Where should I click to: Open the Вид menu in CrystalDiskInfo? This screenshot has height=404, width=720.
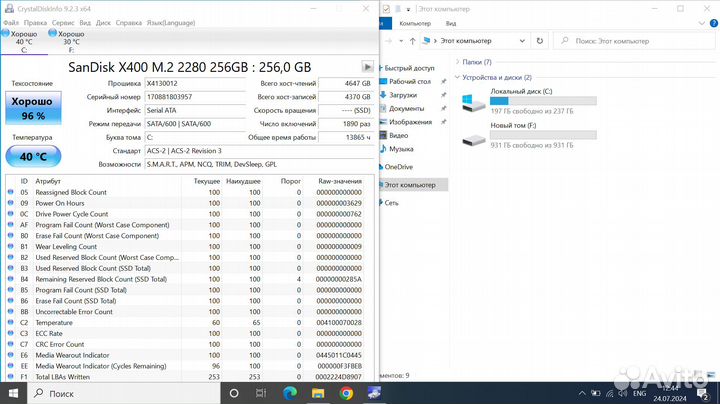[x=85, y=22]
